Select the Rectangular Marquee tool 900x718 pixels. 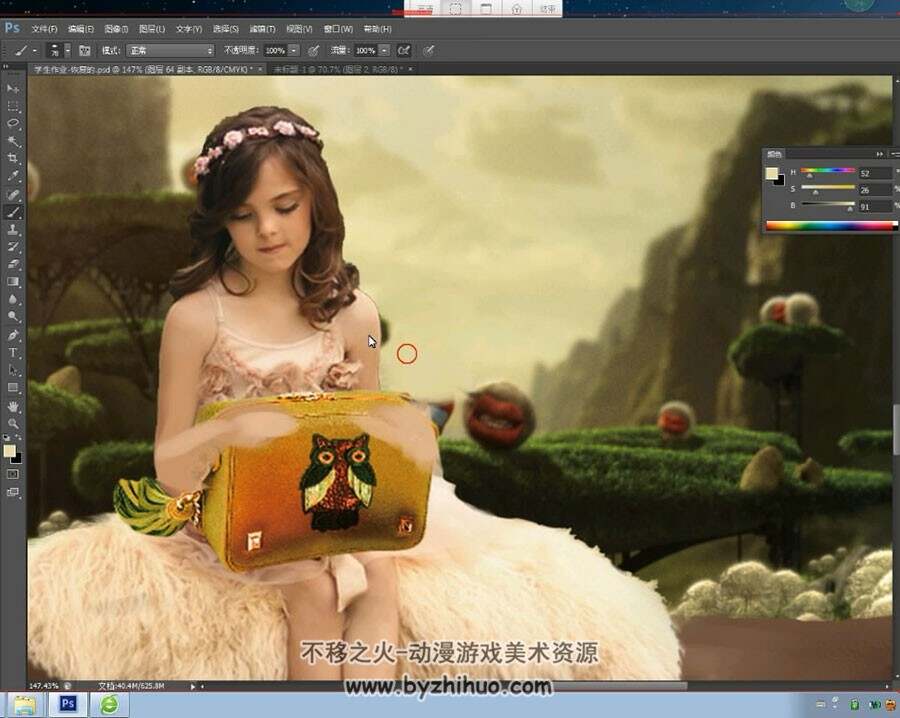click(x=13, y=107)
